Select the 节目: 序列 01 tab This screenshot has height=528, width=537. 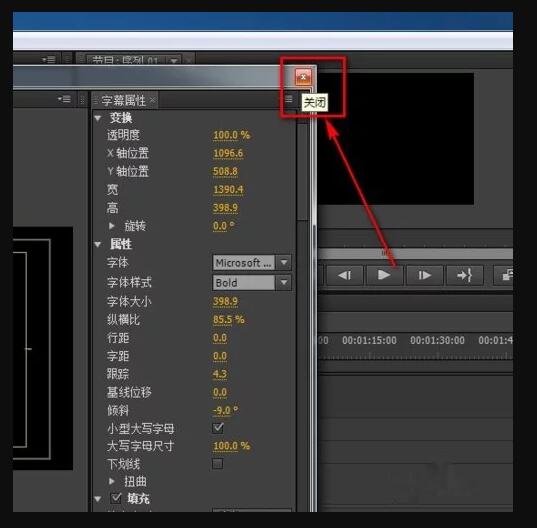click(125, 61)
